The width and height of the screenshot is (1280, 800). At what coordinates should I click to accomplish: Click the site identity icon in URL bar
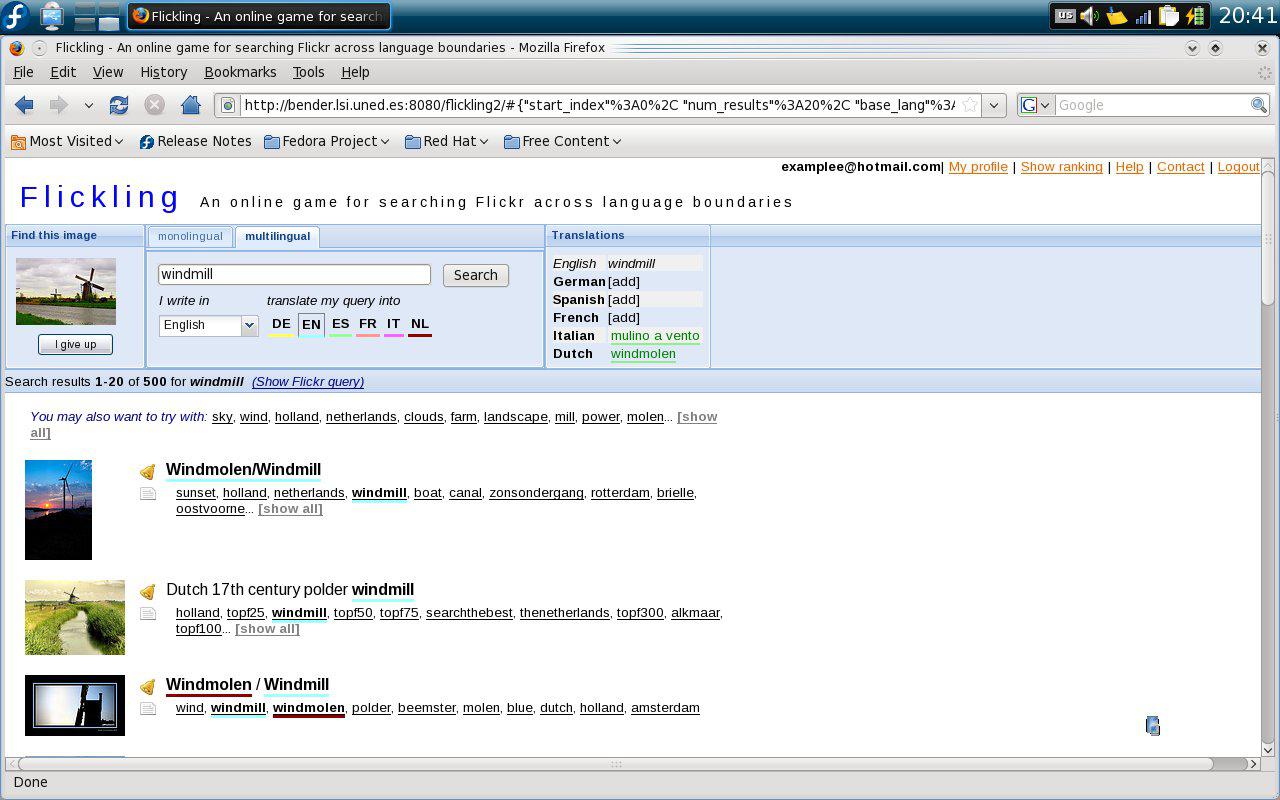pyautogui.click(x=228, y=105)
